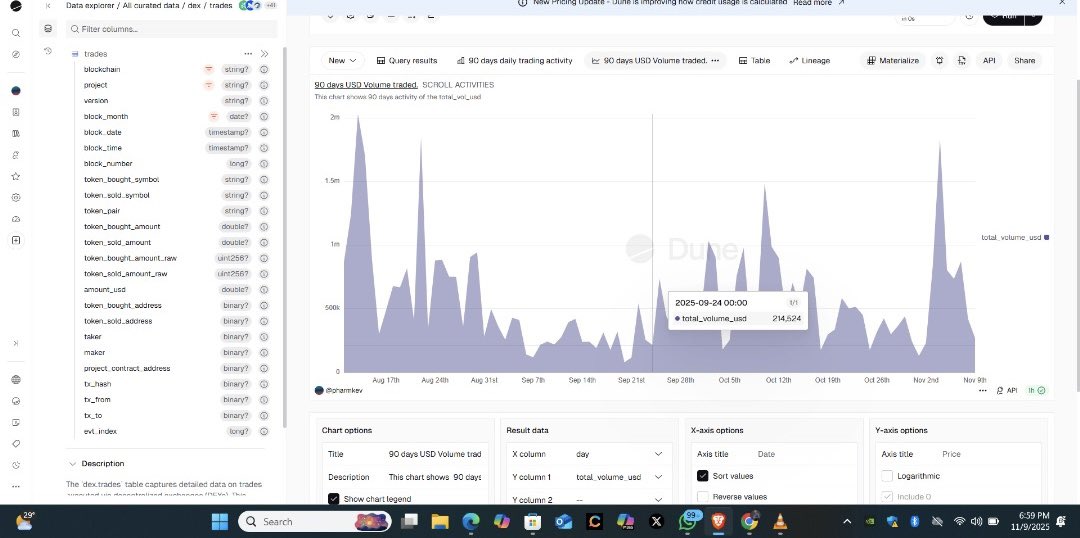Screen dimensions: 1080x538
Task: Toggle the Show chart legend checkbox
Action: (334, 499)
